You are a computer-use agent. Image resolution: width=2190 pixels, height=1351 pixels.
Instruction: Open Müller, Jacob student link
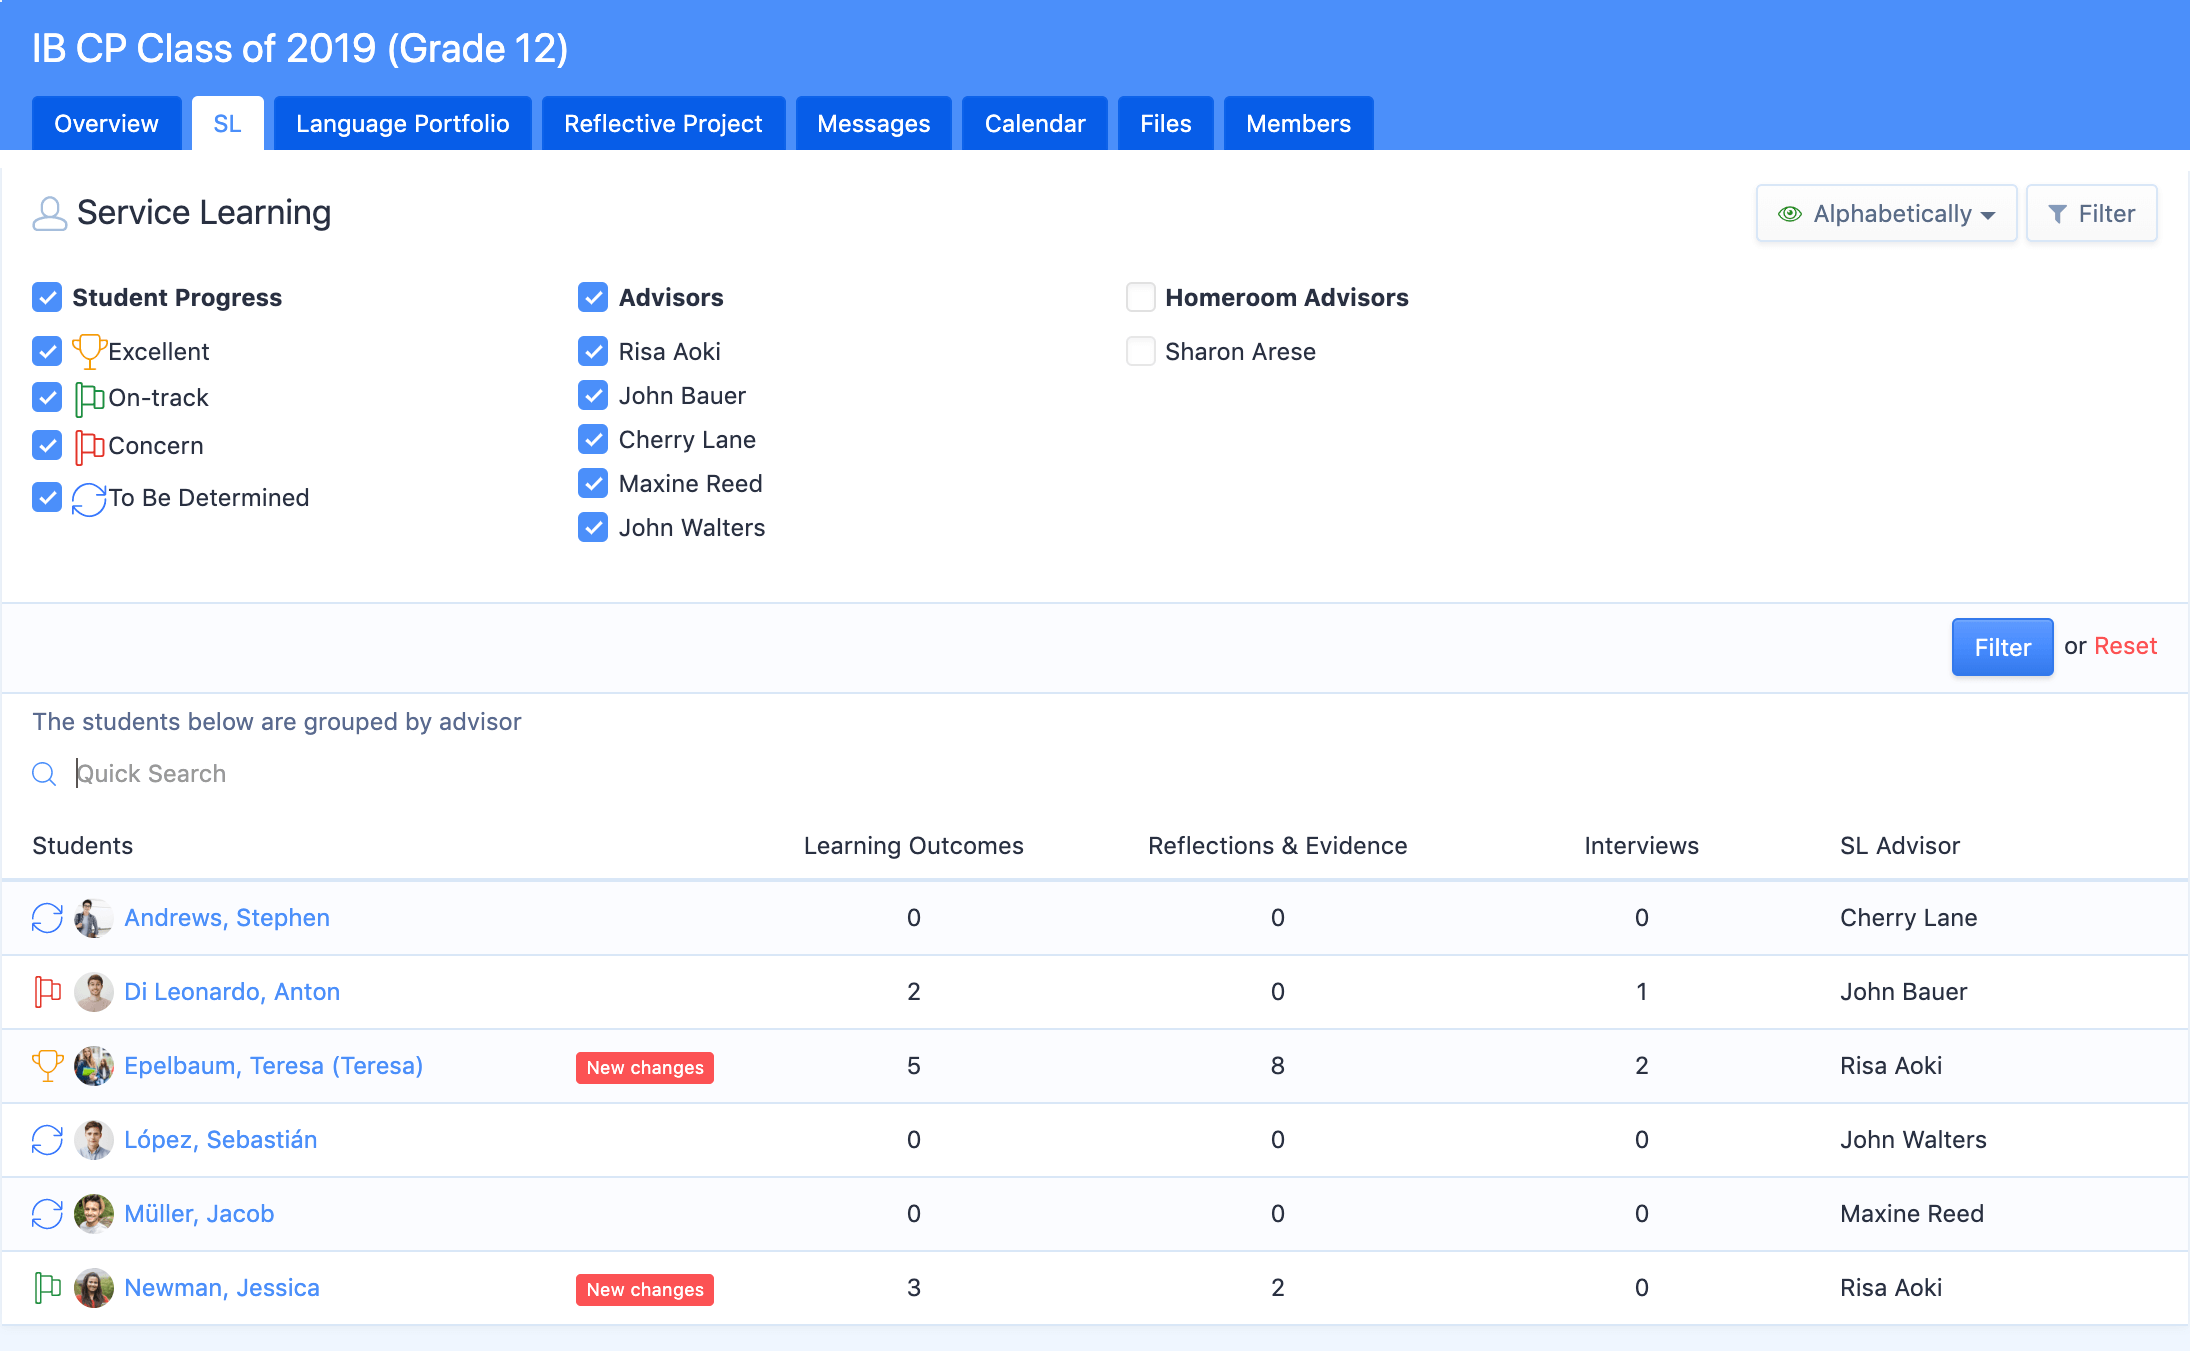click(x=199, y=1214)
